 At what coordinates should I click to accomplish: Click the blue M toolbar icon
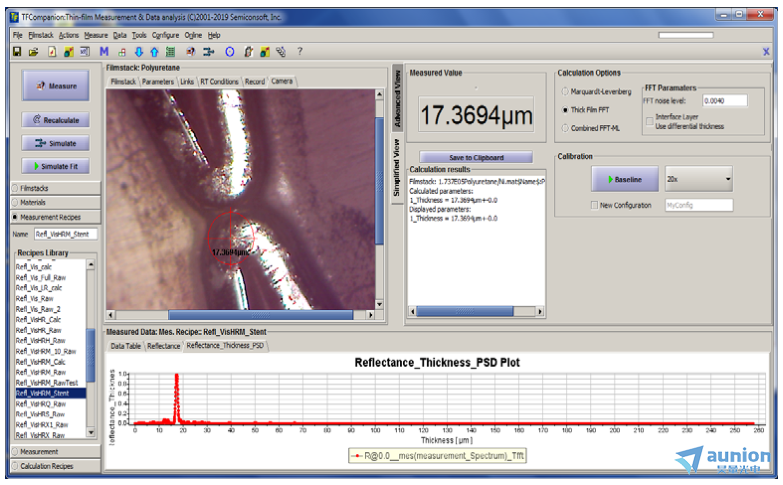point(104,51)
